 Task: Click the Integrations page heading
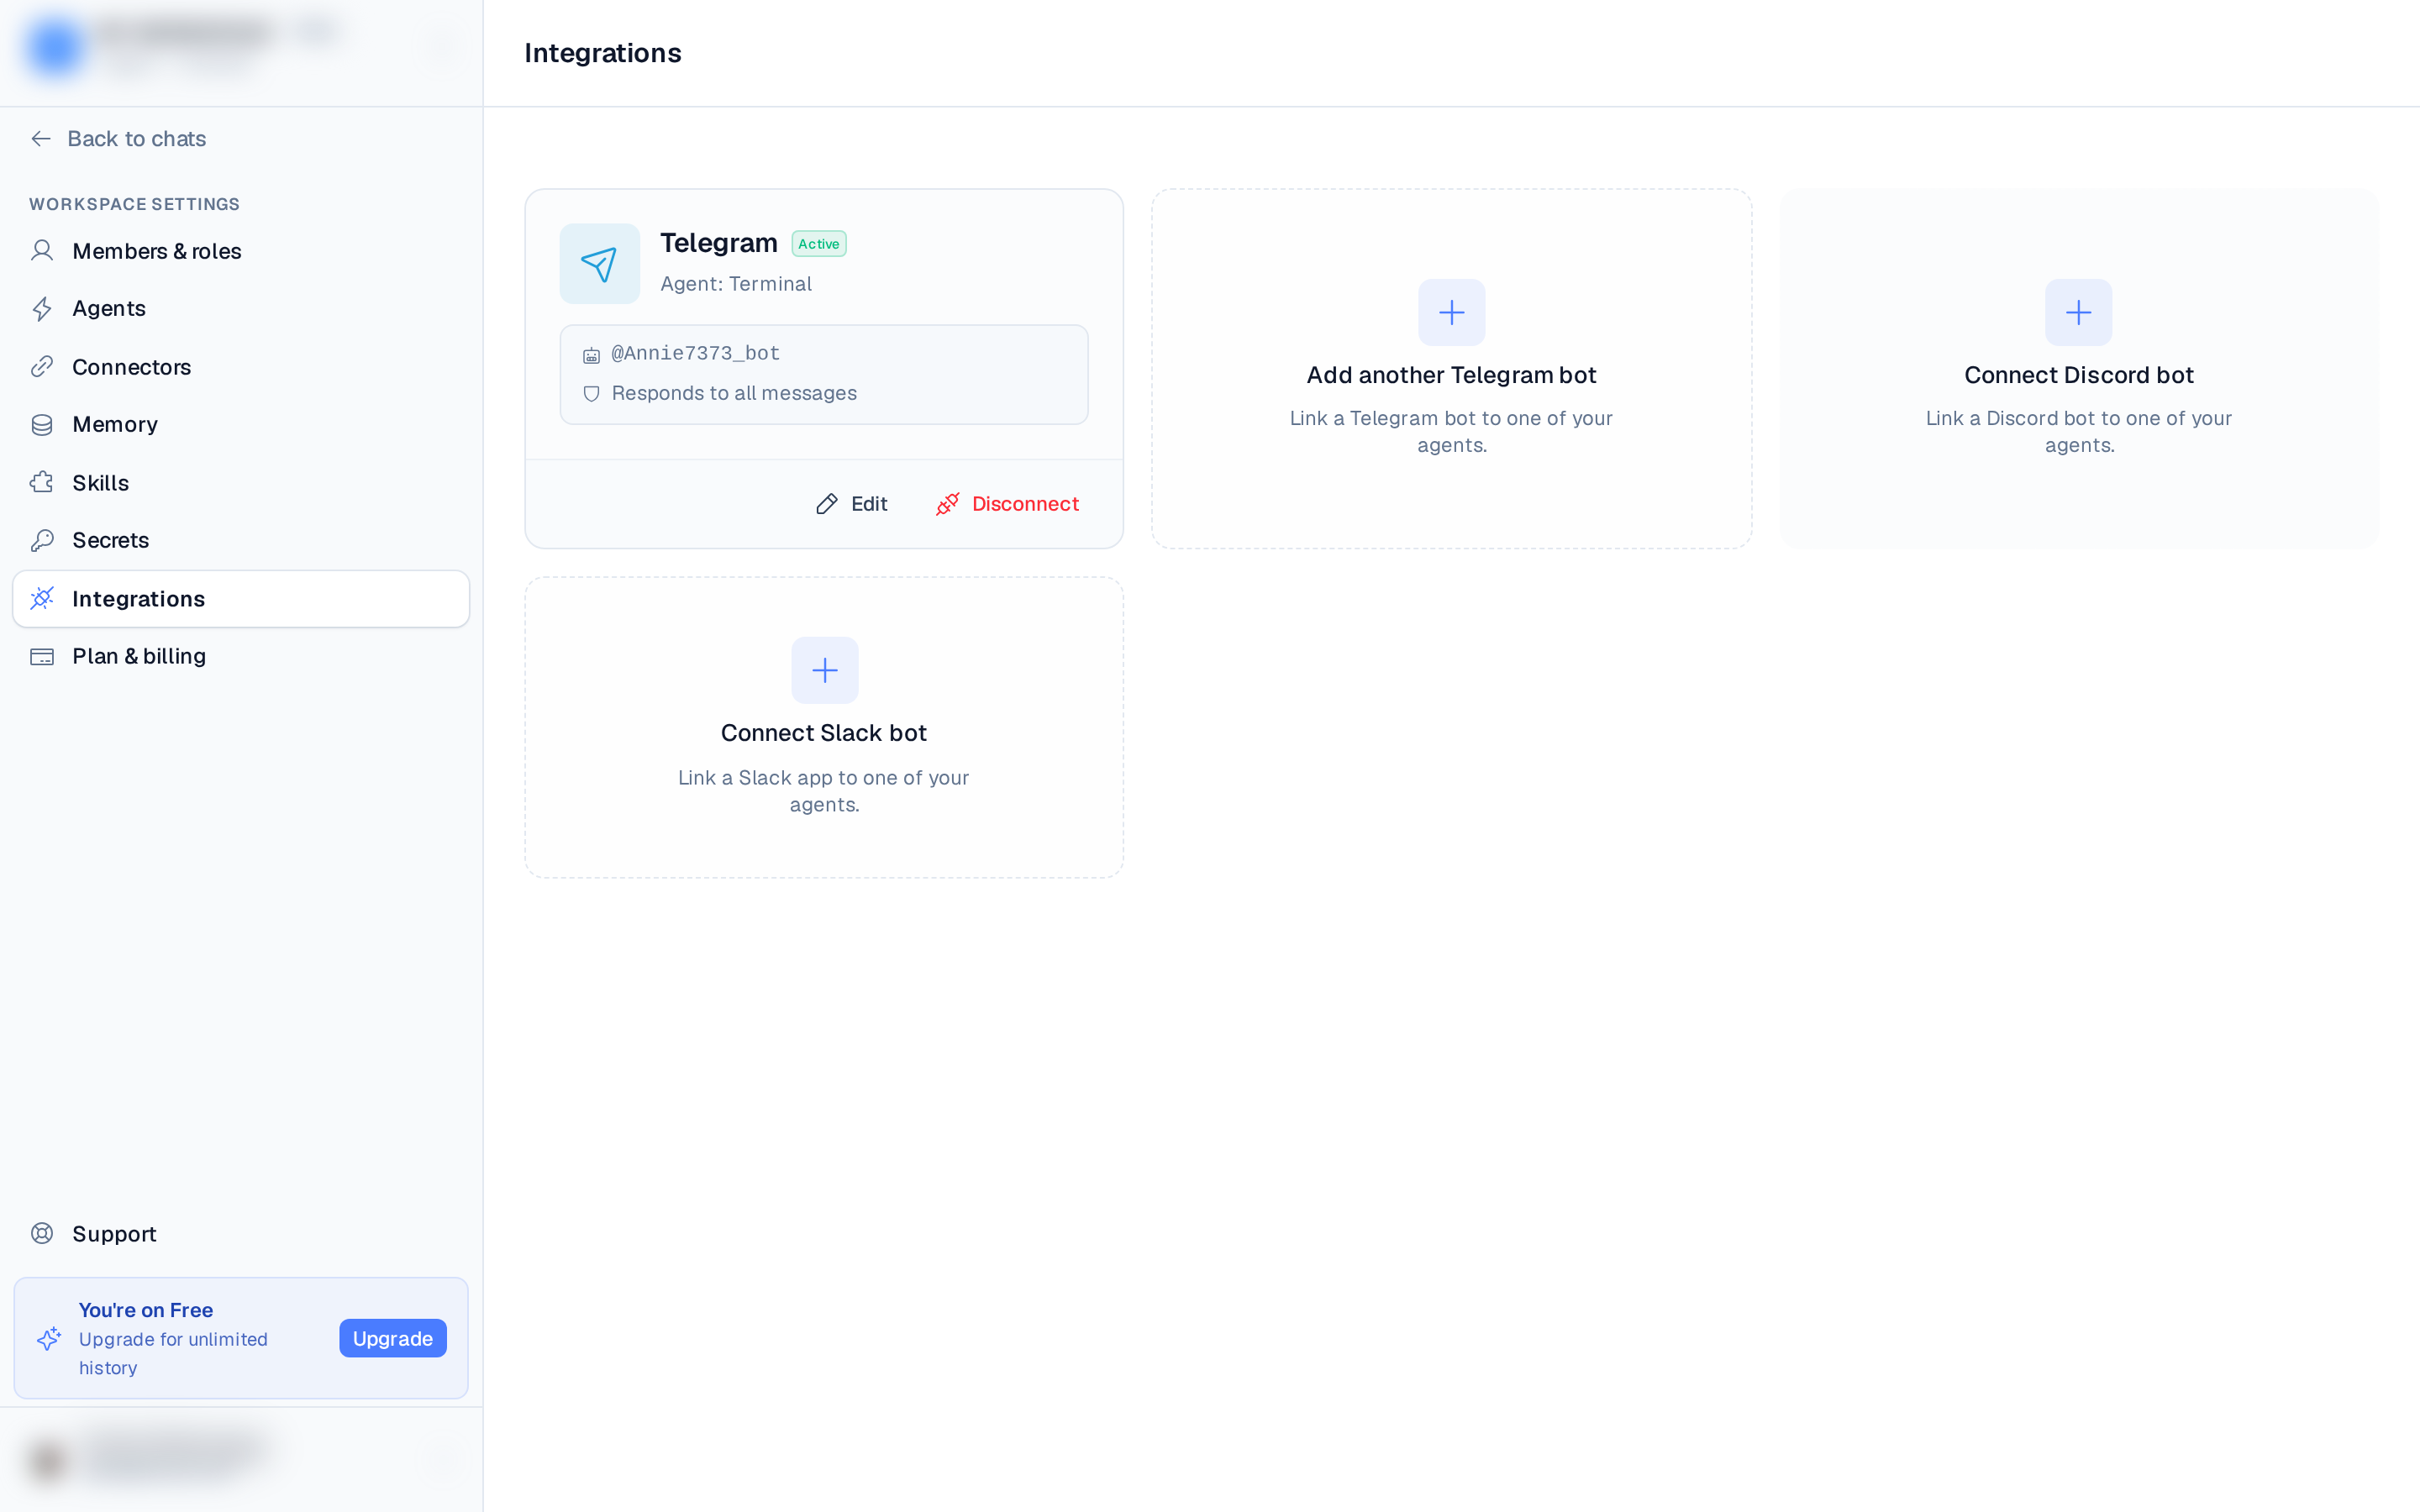click(x=603, y=53)
